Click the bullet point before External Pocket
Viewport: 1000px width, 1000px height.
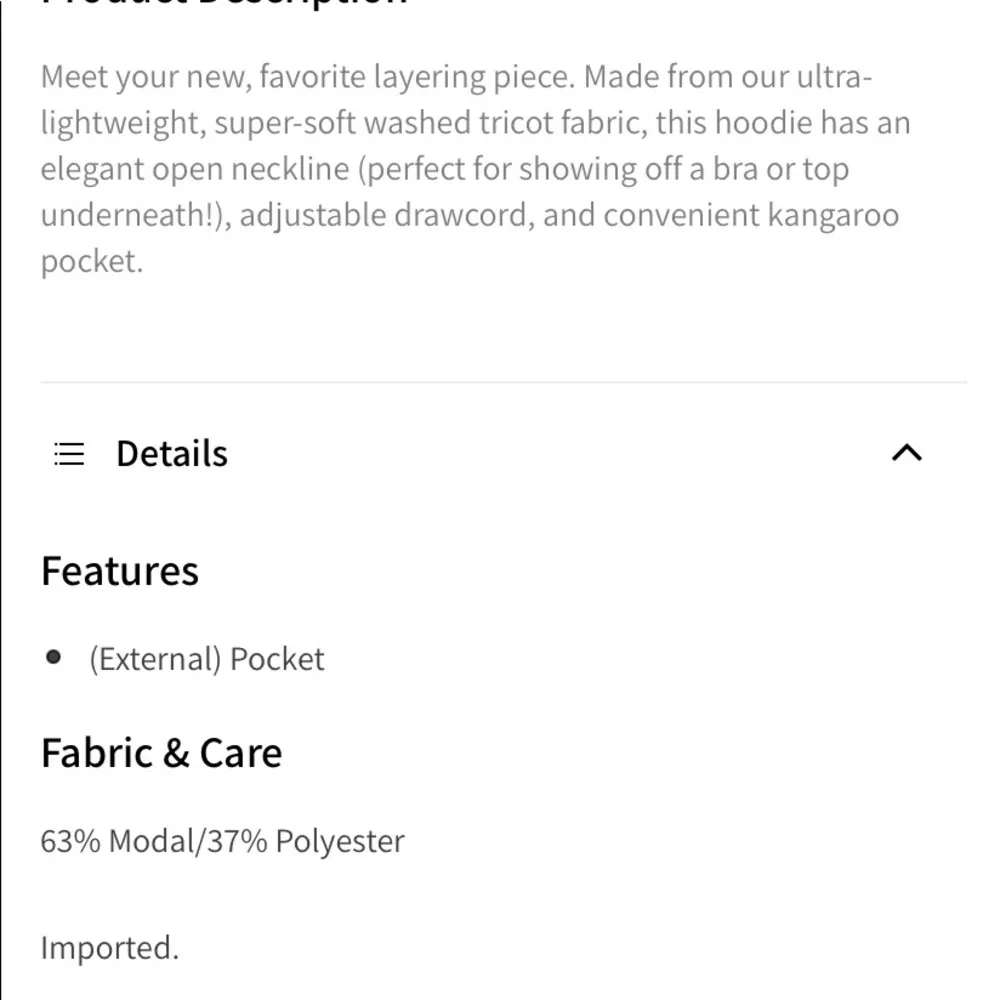pos(54,658)
